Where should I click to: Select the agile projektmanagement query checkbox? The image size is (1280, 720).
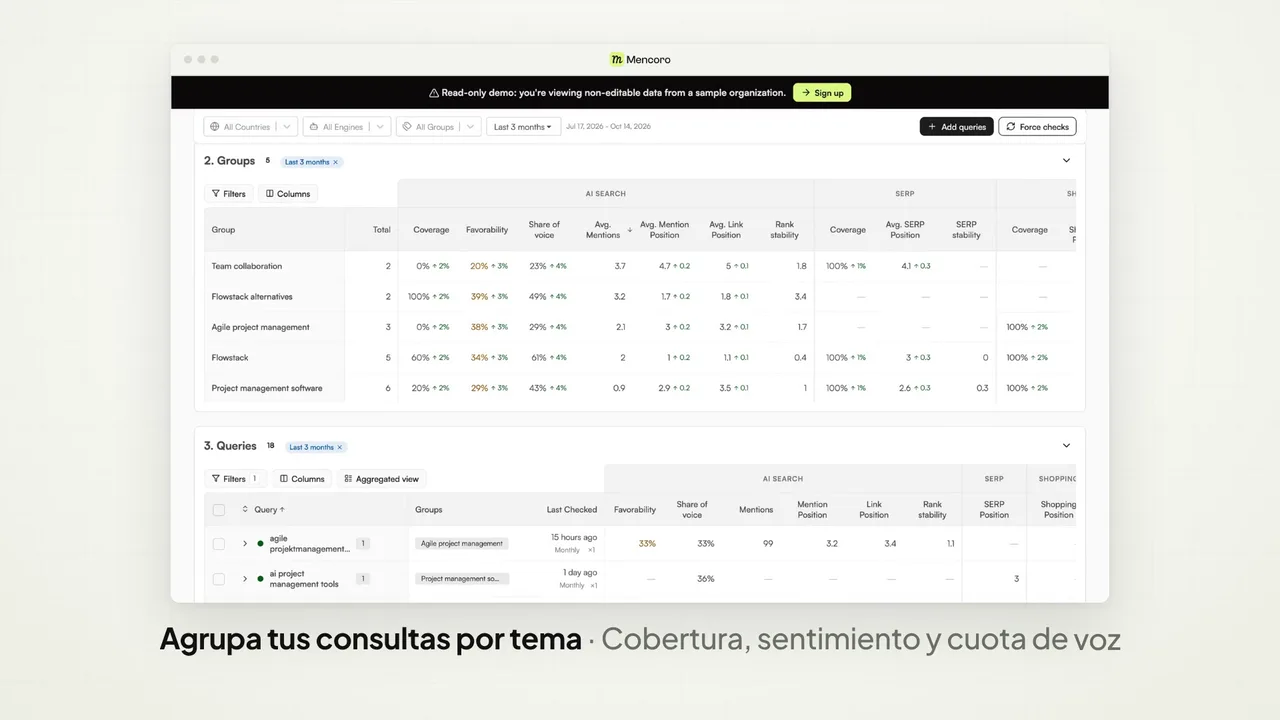pyautogui.click(x=219, y=544)
